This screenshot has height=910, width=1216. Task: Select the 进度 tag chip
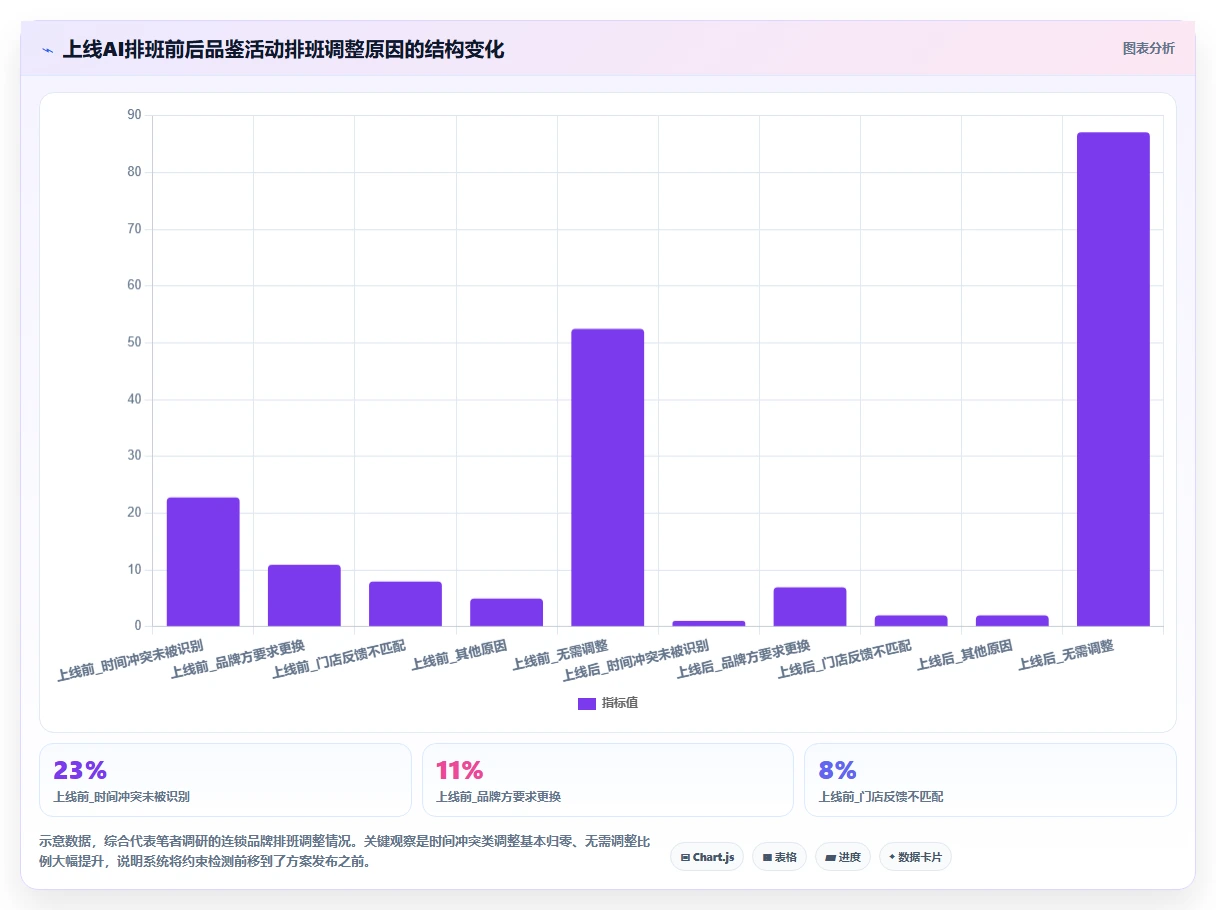point(843,857)
